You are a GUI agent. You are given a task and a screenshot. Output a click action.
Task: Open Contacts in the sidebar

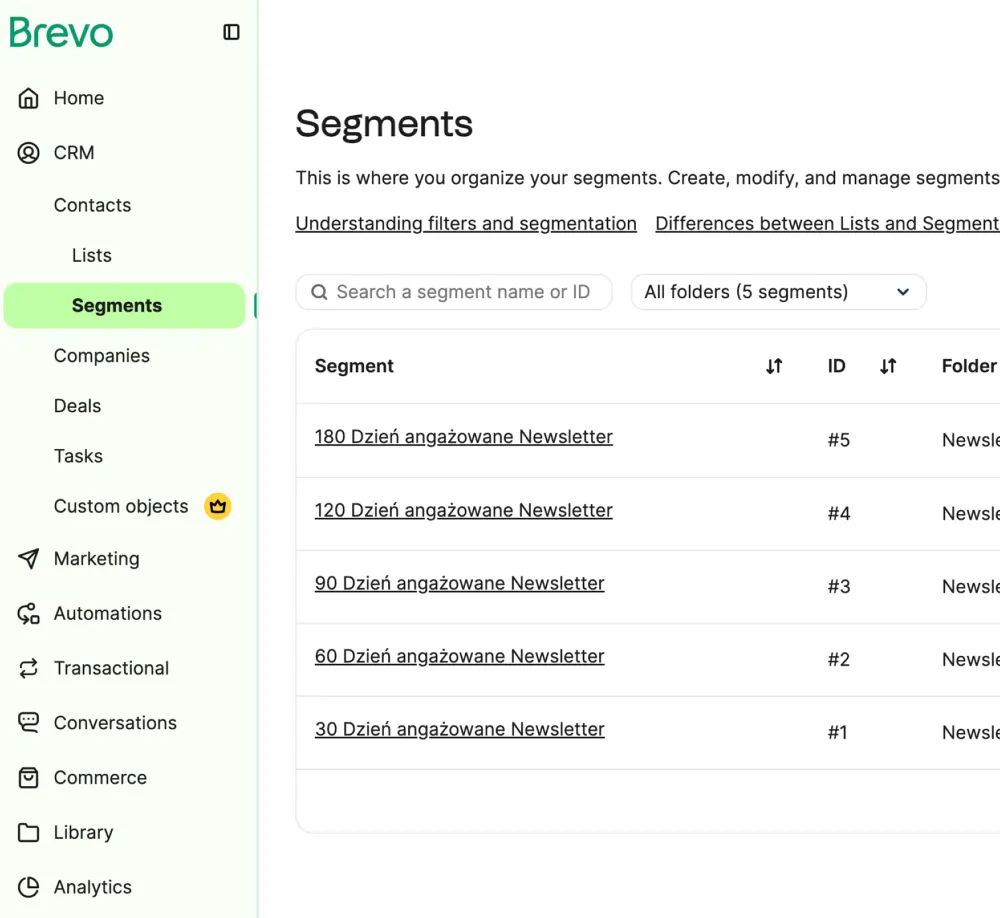(x=92, y=205)
